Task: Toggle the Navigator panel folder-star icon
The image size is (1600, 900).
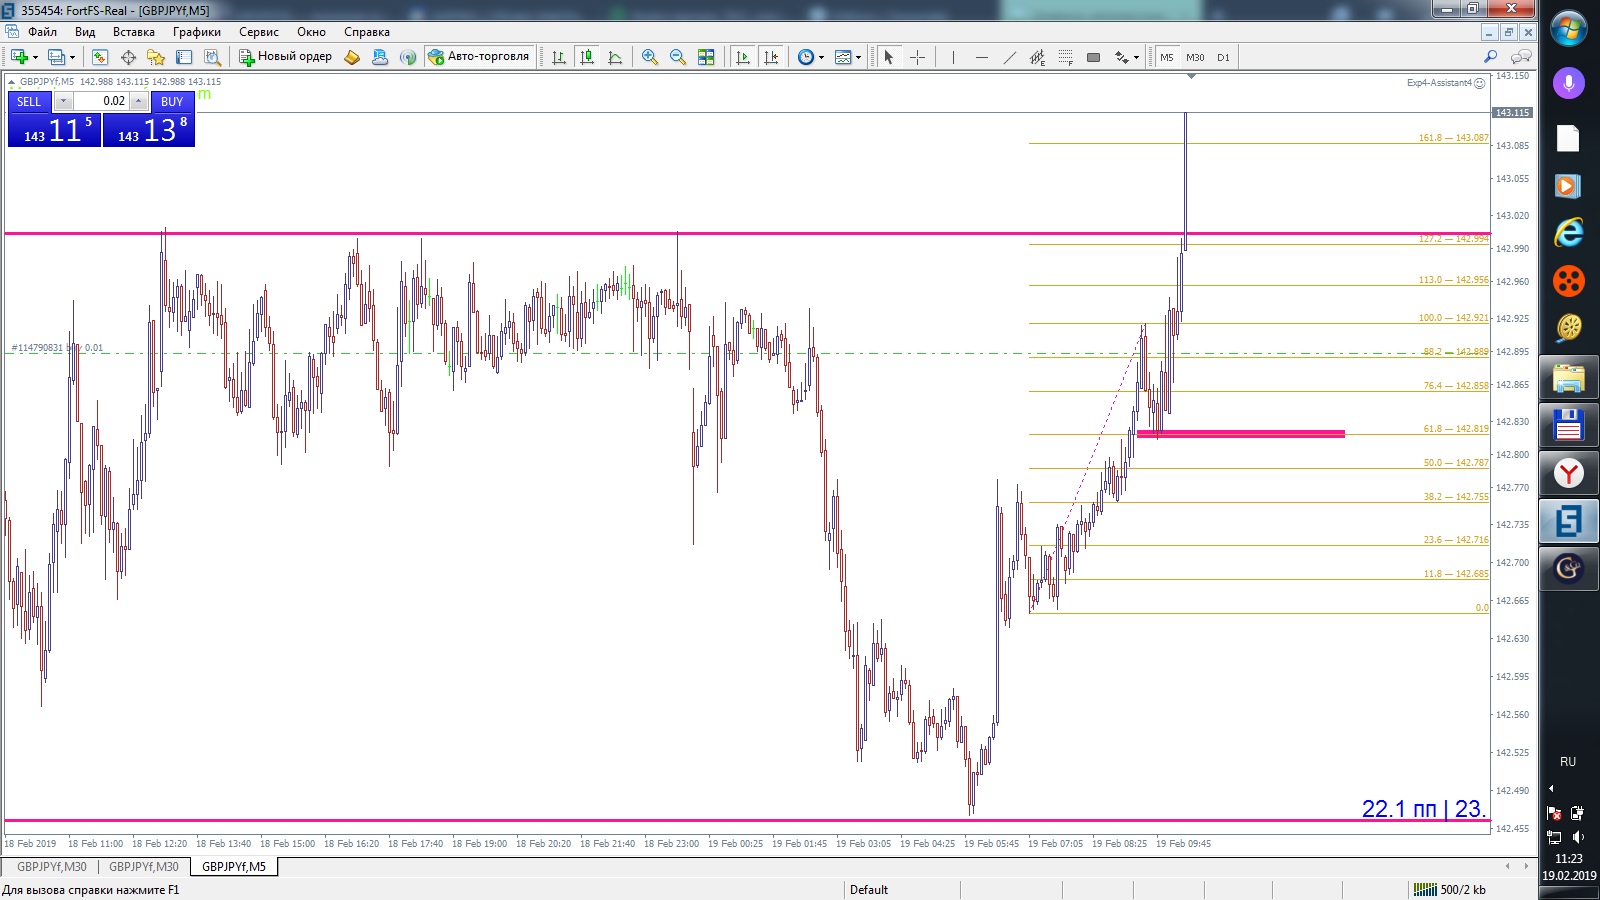Action: [156, 57]
